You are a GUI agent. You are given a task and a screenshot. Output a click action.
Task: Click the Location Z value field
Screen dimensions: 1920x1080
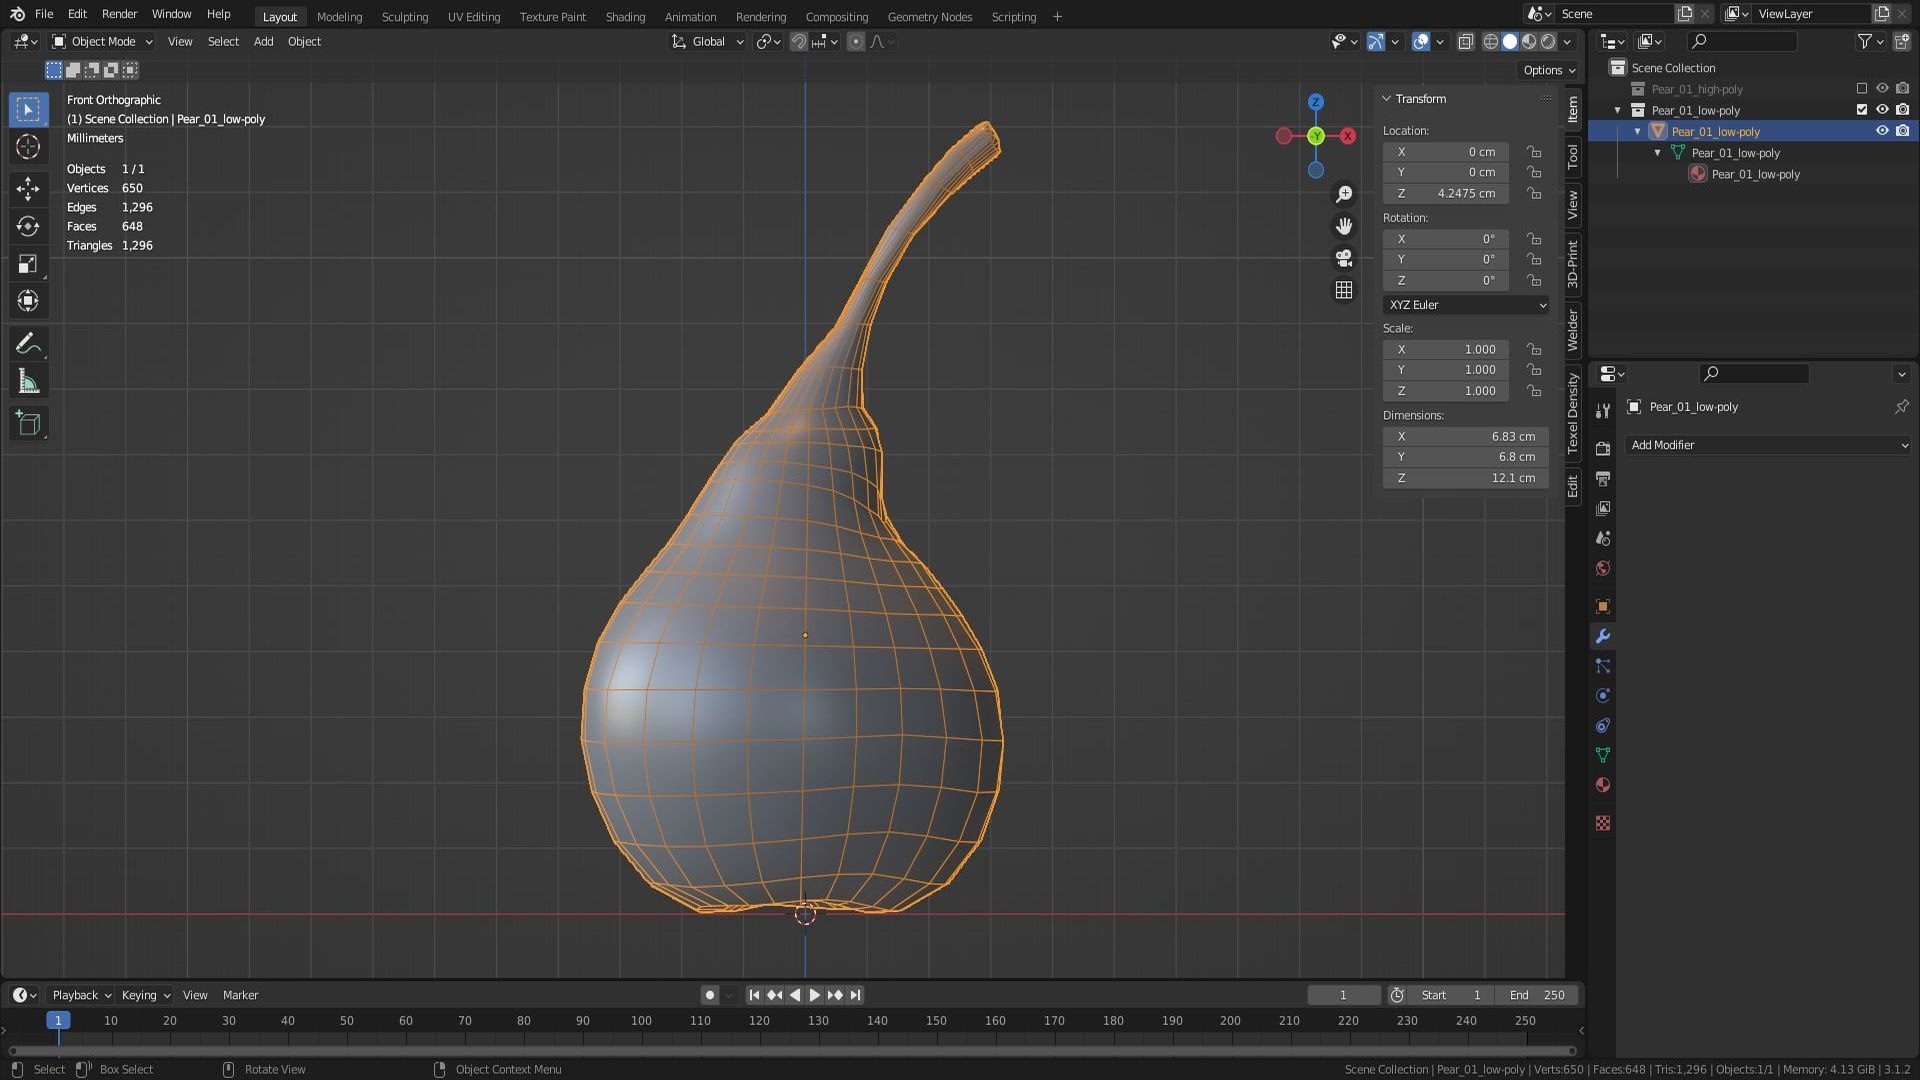pos(1446,194)
